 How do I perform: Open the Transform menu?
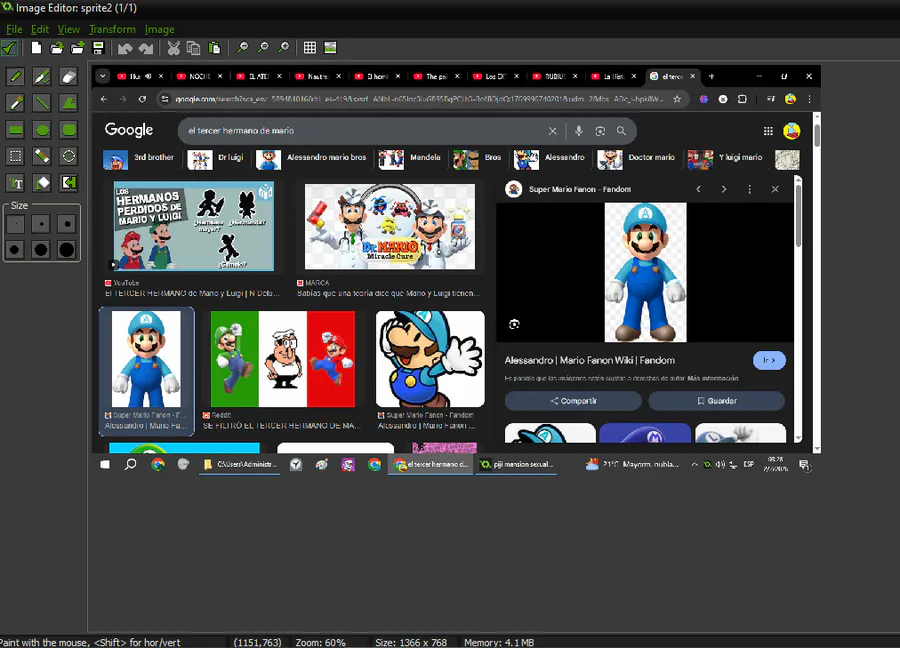[x=112, y=29]
